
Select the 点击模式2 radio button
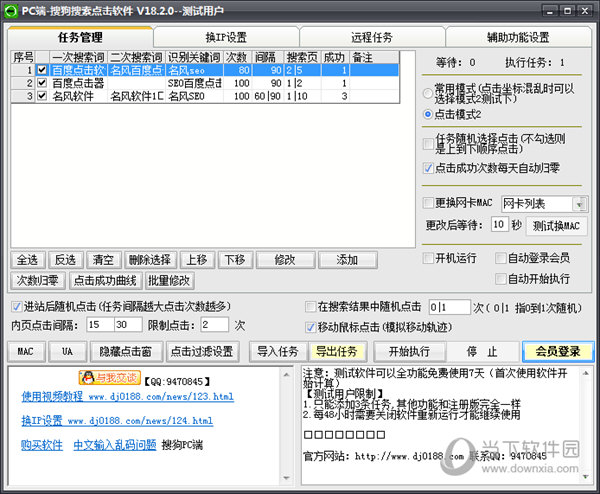tap(428, 114)
